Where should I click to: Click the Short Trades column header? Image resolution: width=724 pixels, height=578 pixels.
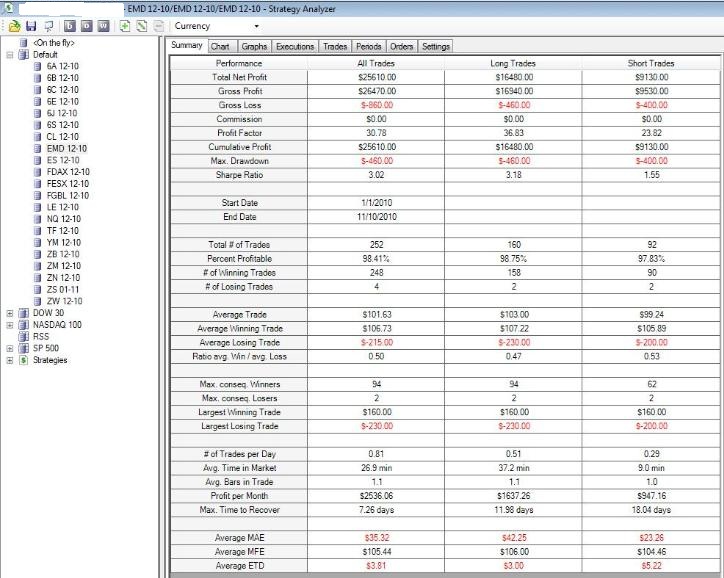[x=651, y=64]
